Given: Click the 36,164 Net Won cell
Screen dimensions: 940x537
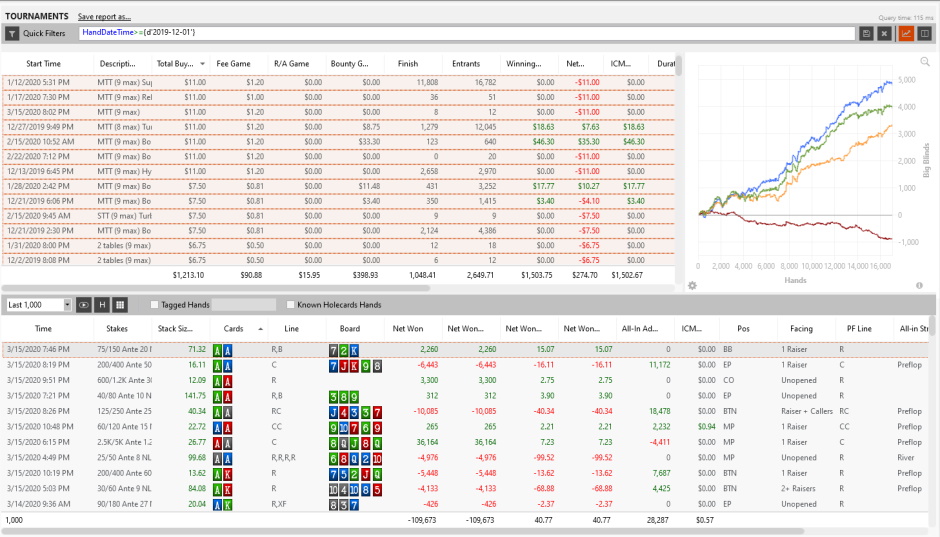Looking at the screenshot, I should 427,442.
